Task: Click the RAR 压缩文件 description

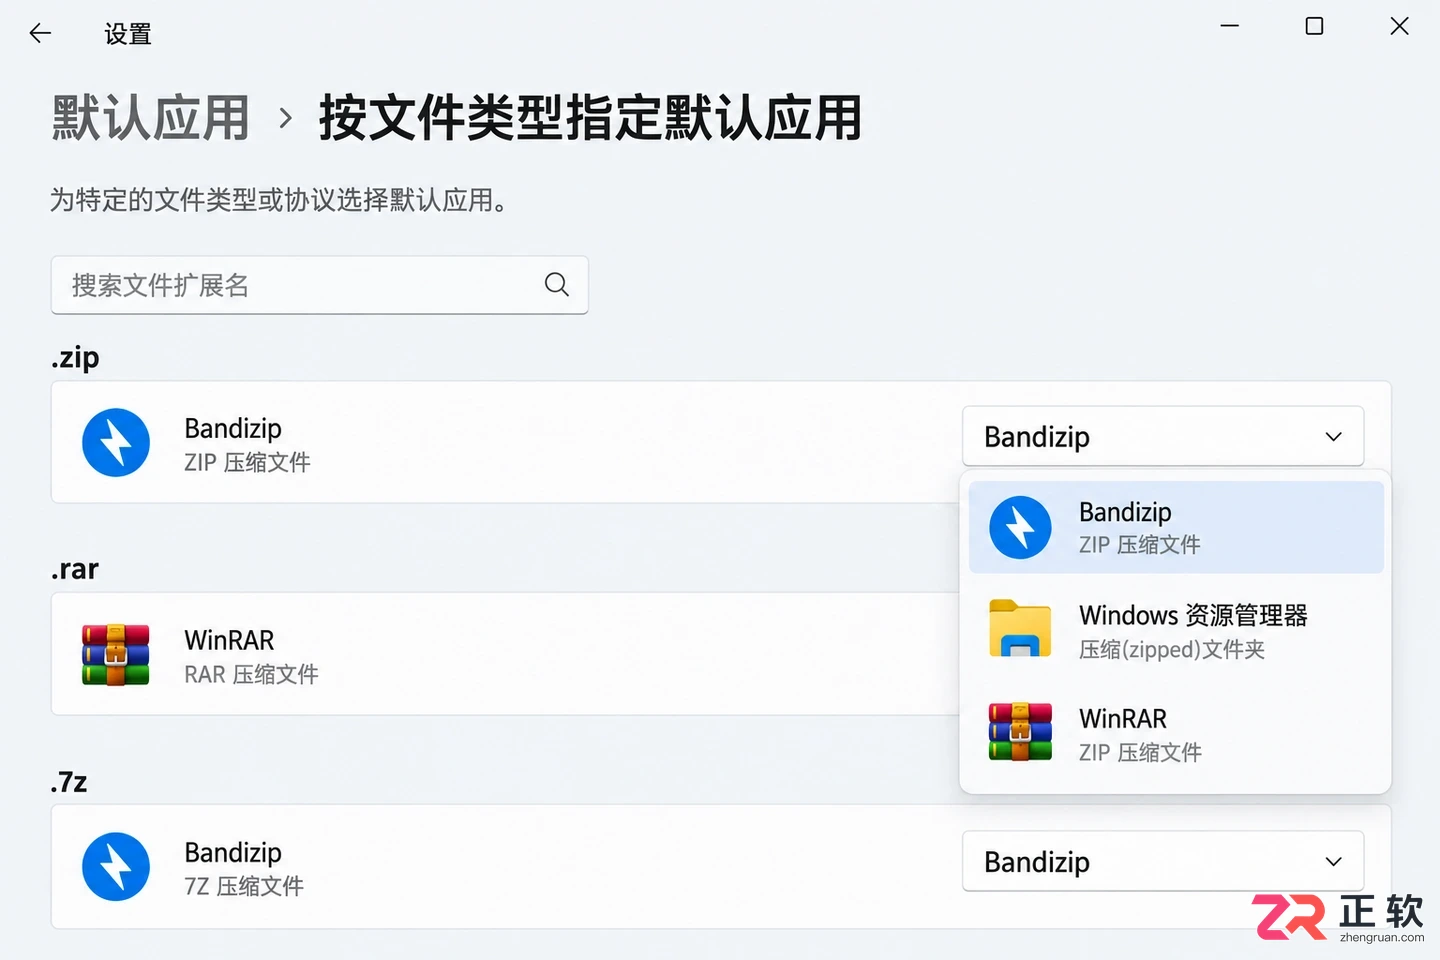Action: tap(251, 675)
